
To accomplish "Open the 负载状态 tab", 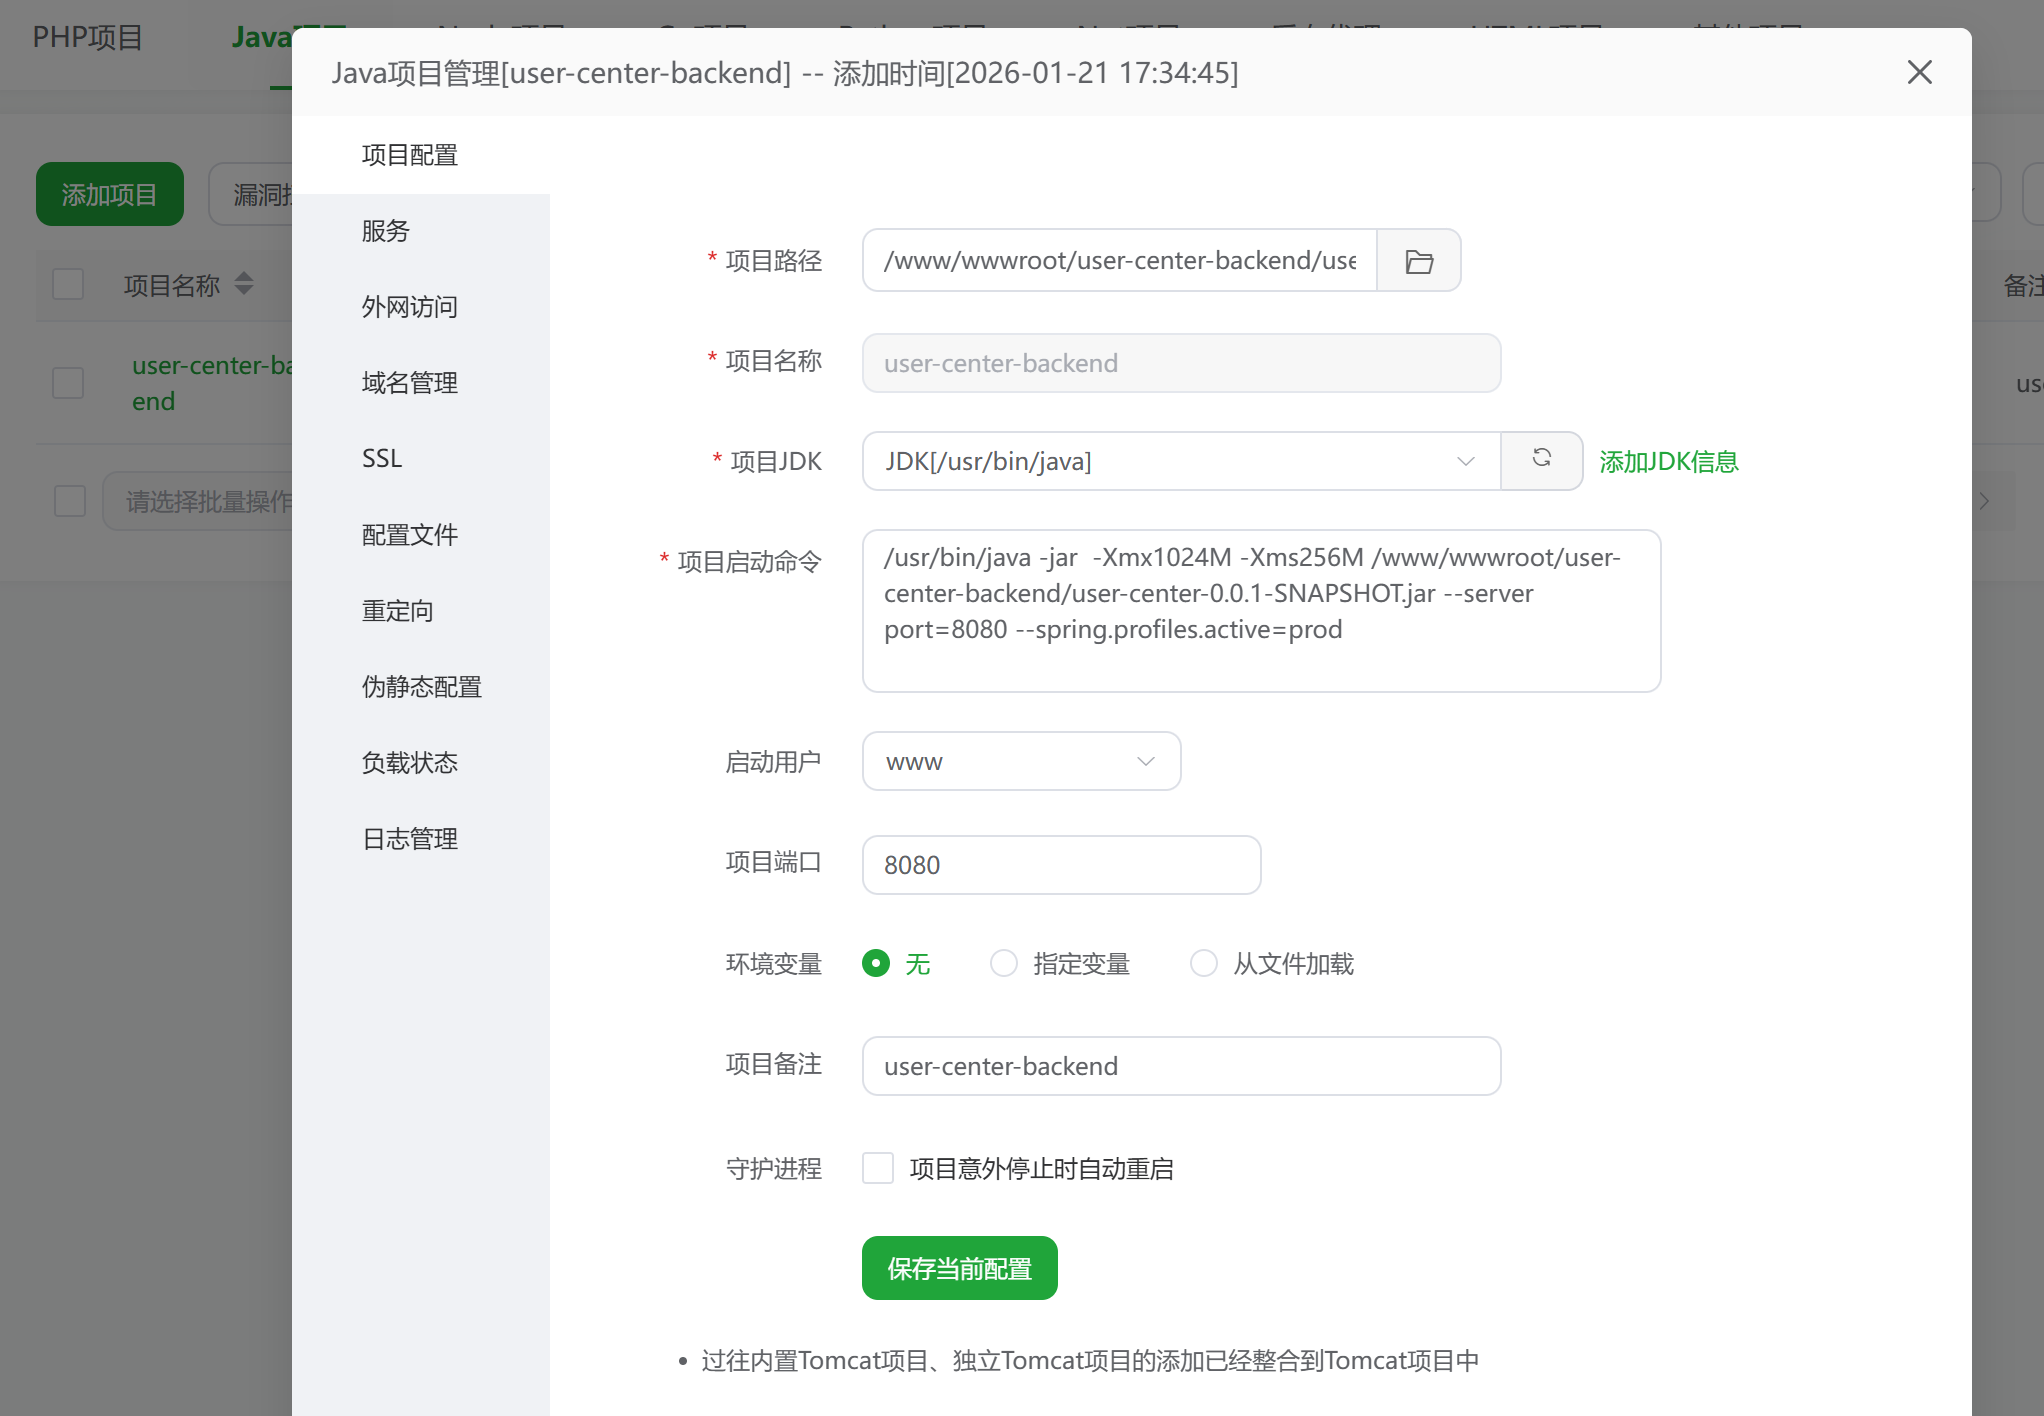I will (410, 763).
